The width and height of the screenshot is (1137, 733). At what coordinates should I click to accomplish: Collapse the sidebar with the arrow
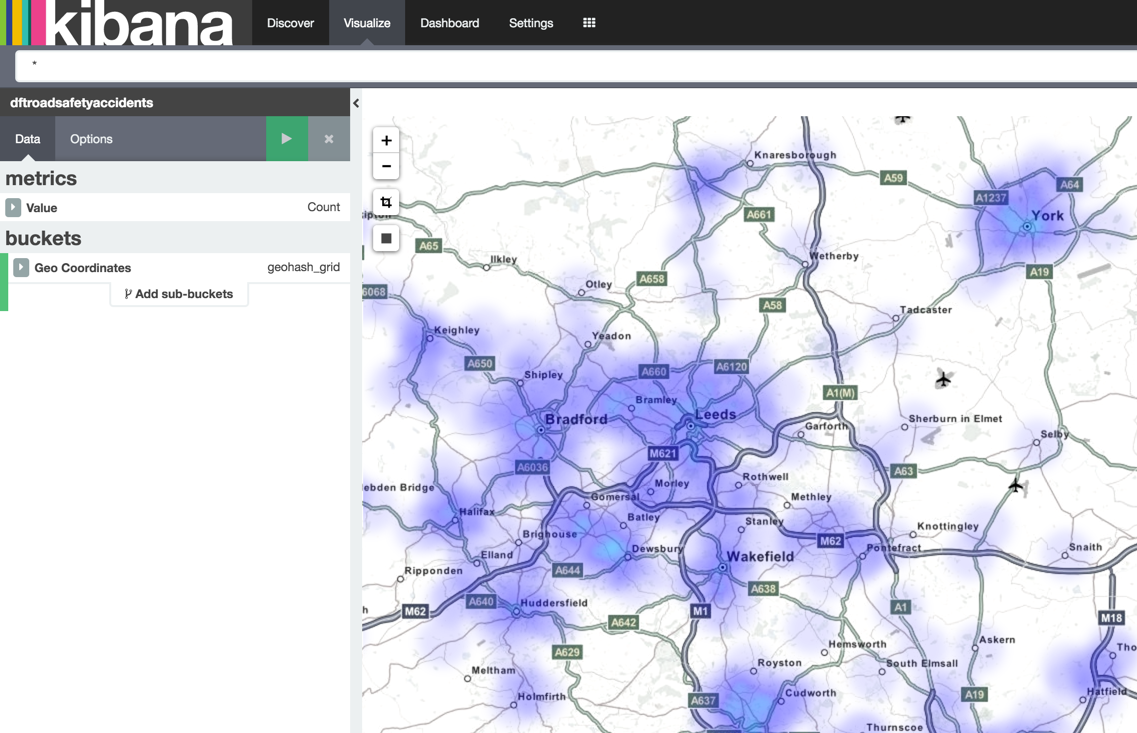pyautogui.click(x=356, y=103)
